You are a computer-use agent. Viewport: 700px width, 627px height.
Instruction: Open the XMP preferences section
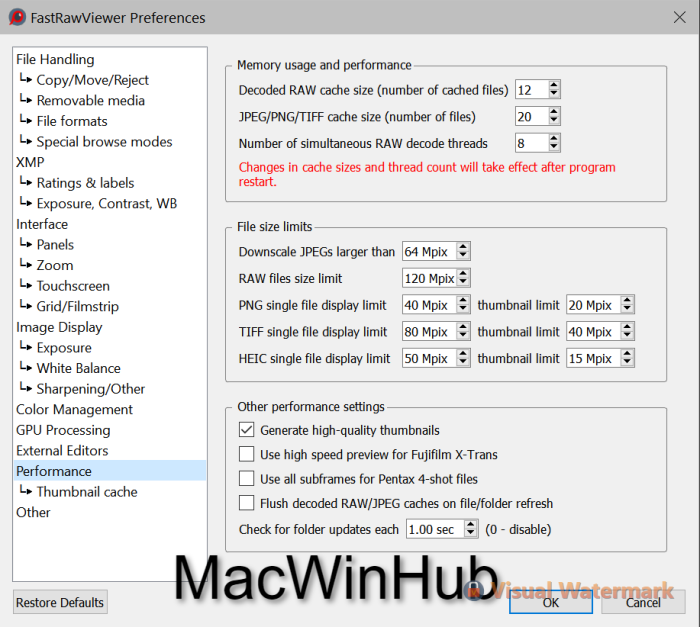click(30, 162)
